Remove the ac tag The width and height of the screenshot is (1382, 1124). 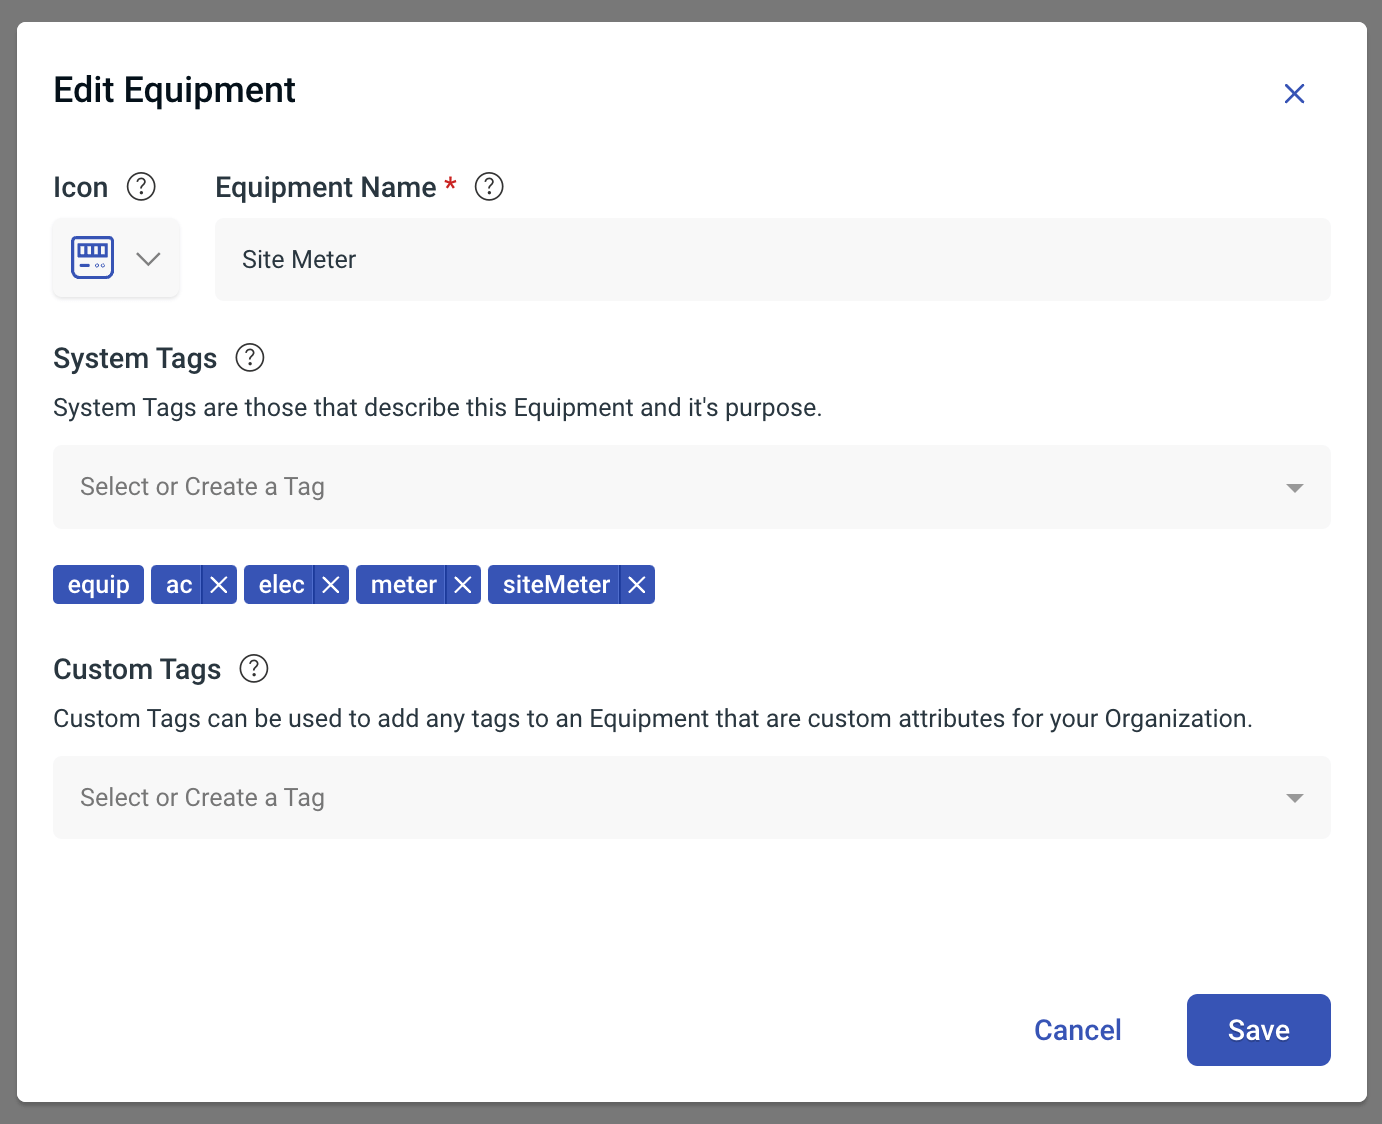pyautogui.click(x=219, y=585)
